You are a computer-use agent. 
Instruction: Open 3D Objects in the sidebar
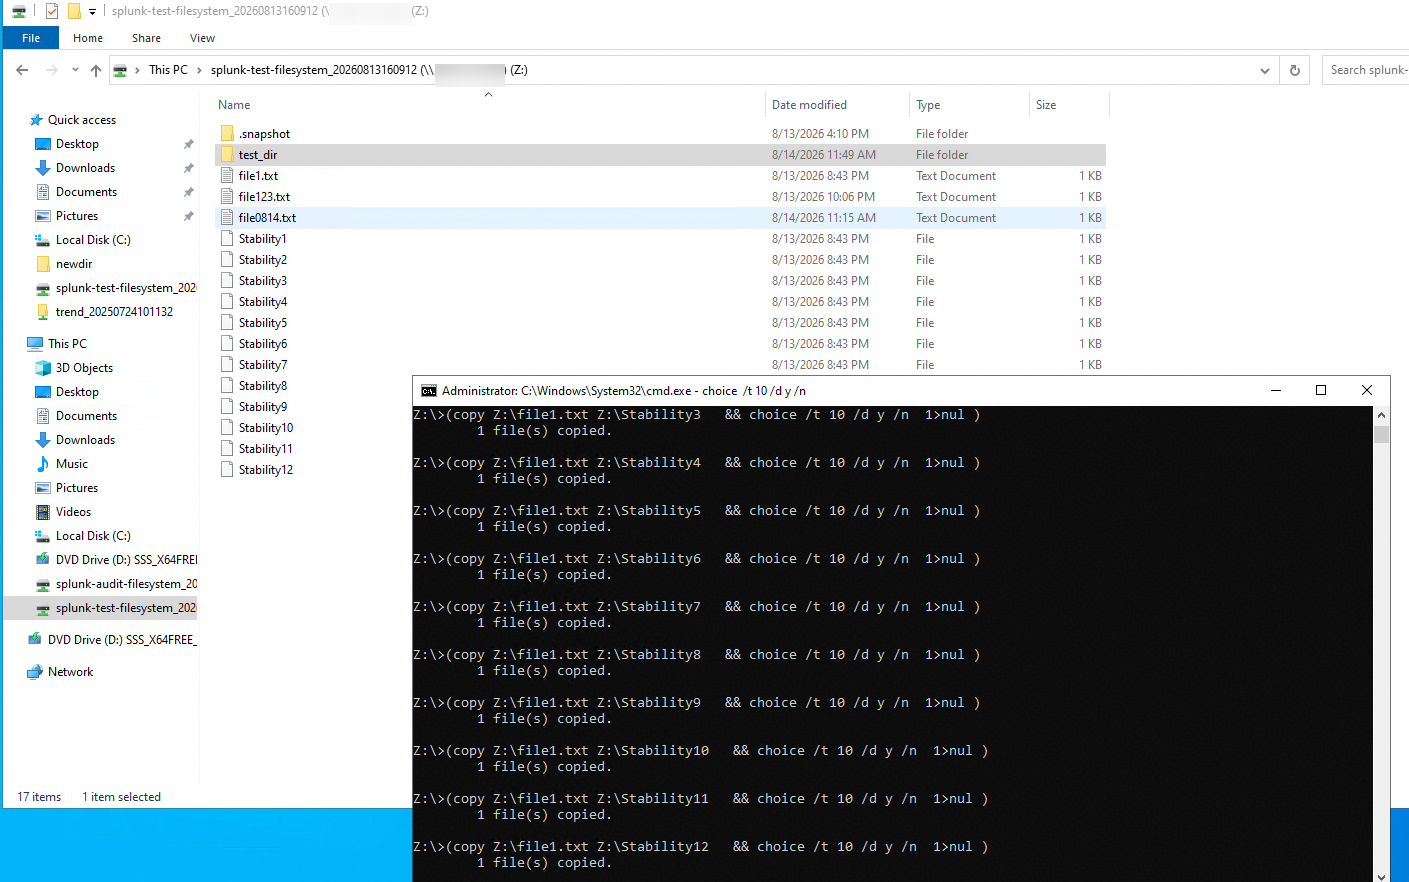84,368
